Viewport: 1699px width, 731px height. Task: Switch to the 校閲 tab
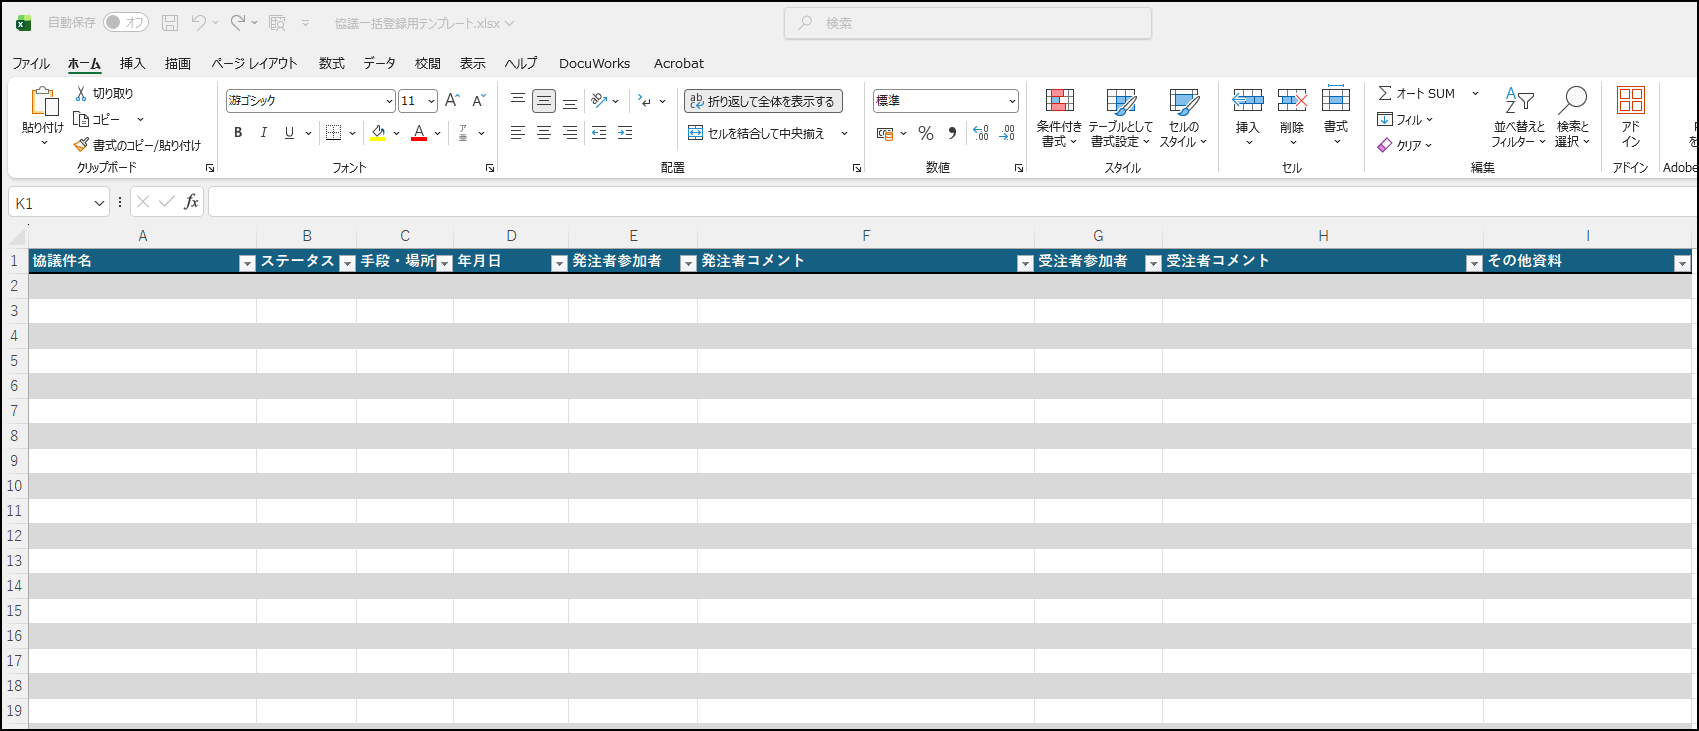coord(428,63)
